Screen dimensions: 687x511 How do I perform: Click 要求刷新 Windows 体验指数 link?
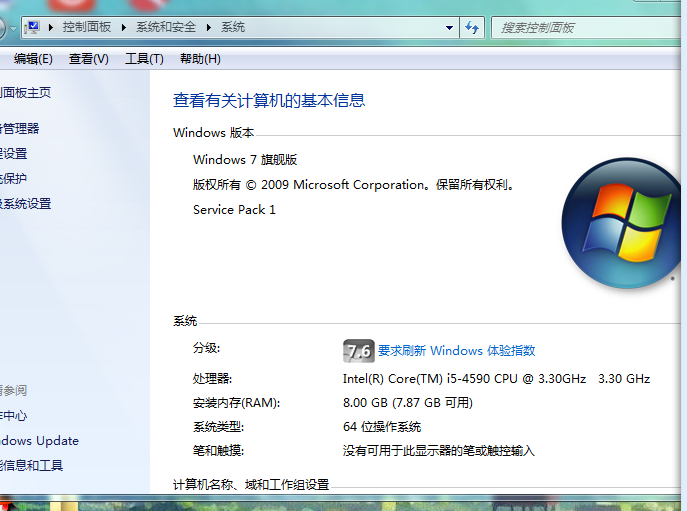click(x=457, y=351)
